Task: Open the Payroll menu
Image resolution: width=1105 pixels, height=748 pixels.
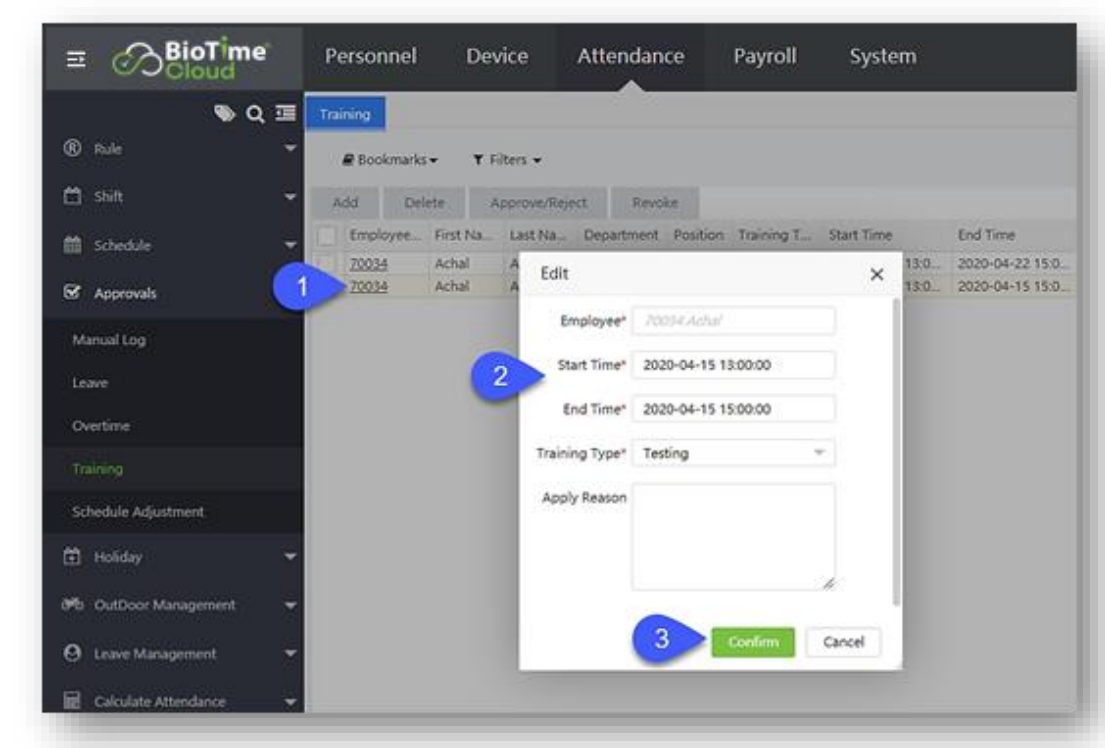Action: pyautogui.click(x=765, y=57)
